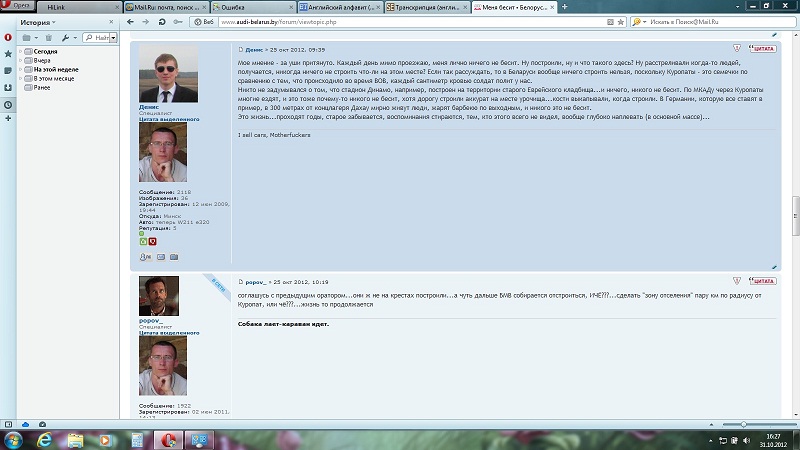Open search engine selector dropdown
This screenshot has height=450, width=800.
pyautogui.click(x=639, y=22)
